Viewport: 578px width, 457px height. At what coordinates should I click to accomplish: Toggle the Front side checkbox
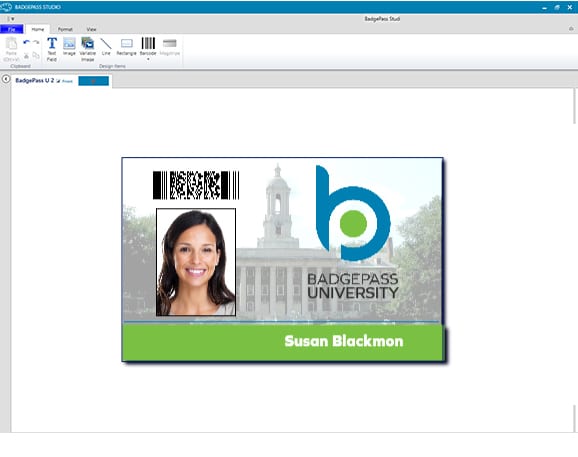point(59,81)
